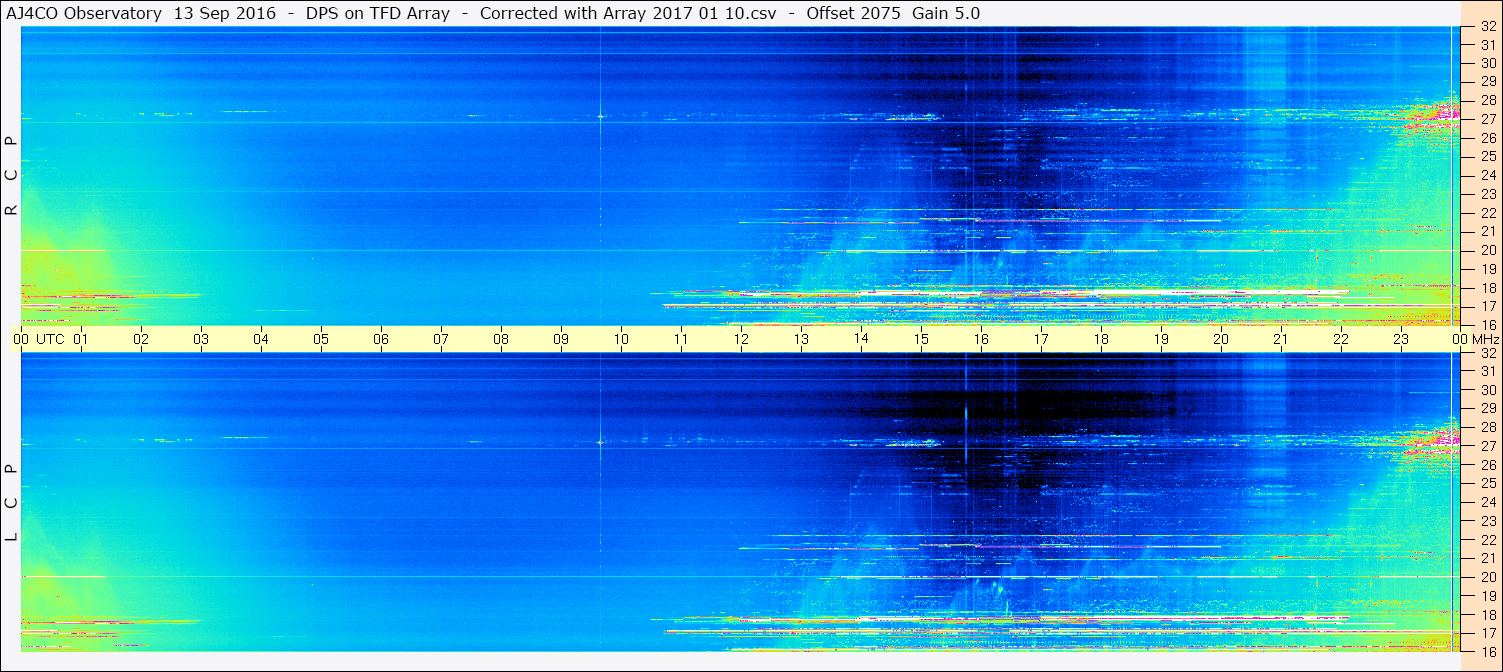Click the 16 MHz tick in LCP panel
The width and height of the screenshot is (1503, 672).
1488,650
